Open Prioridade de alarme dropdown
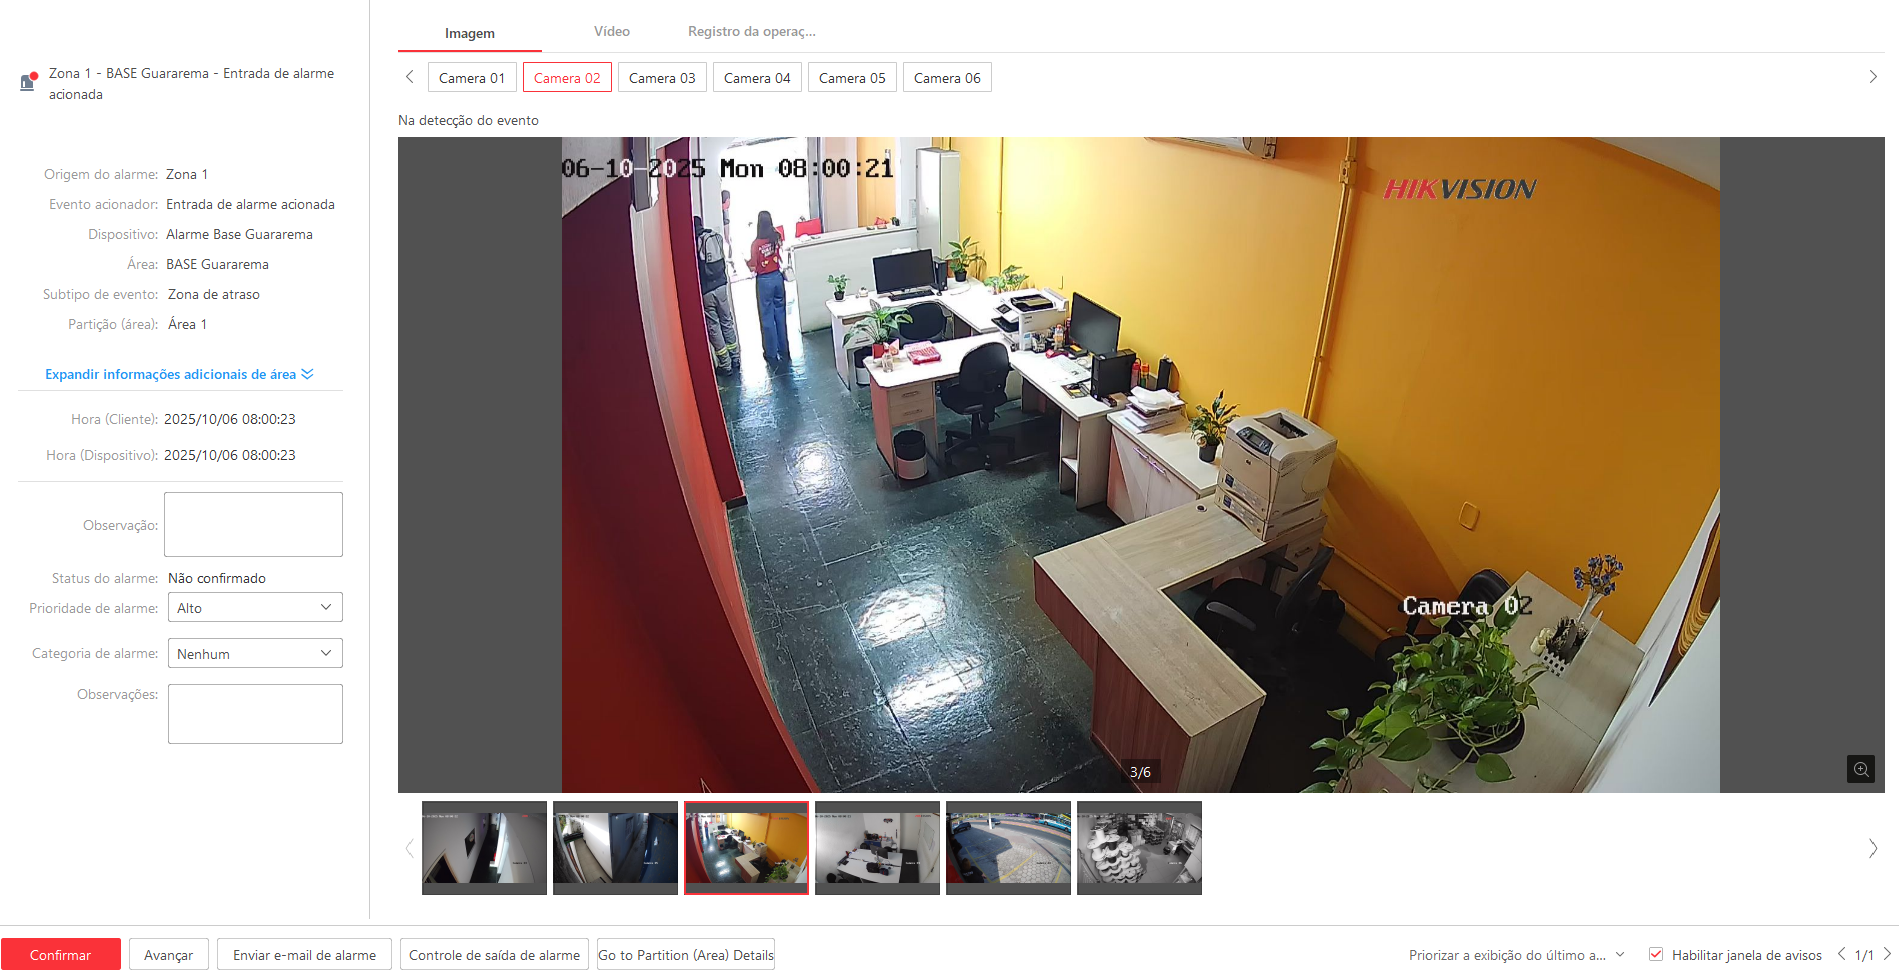The image size is (1899, 972). pos(255,608)
